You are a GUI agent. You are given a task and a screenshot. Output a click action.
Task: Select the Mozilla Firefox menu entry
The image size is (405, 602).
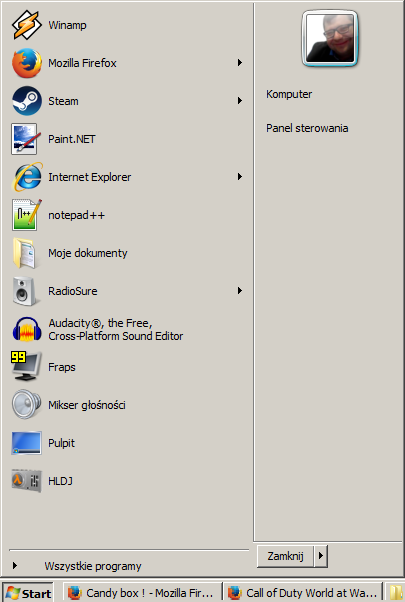127,63
